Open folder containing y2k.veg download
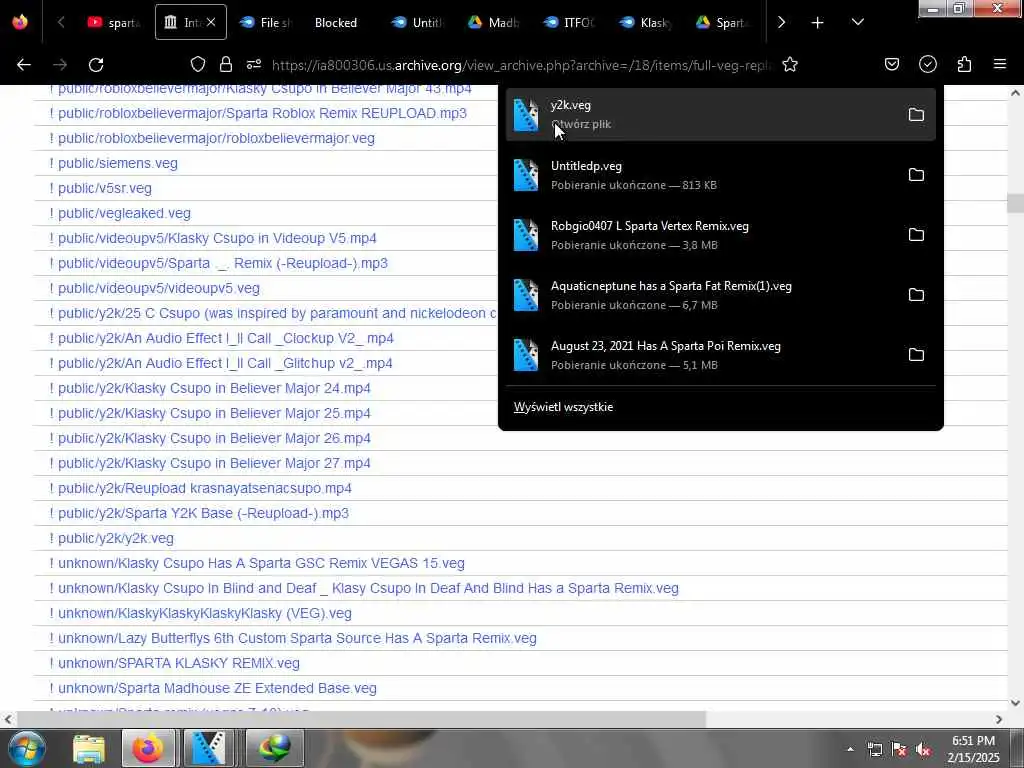1024x768 pixels. click(x=916, y=115)
